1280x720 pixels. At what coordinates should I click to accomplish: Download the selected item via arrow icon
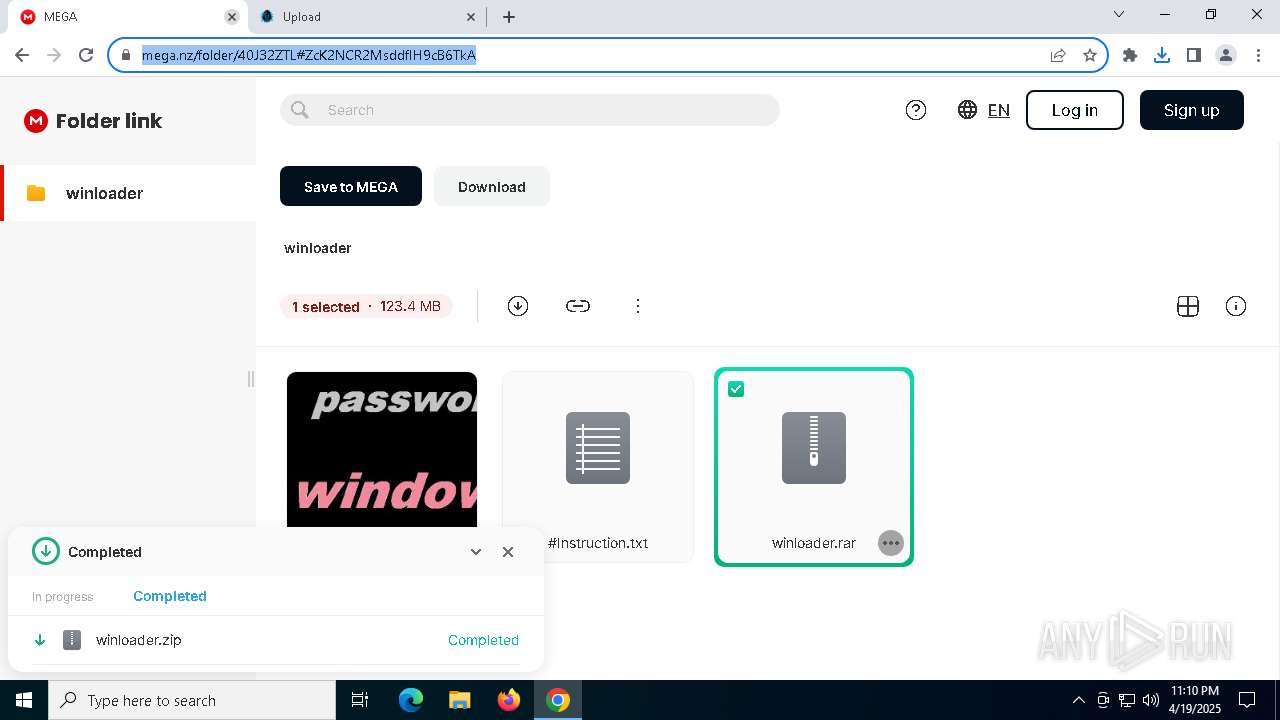click(x=518, y=306)
